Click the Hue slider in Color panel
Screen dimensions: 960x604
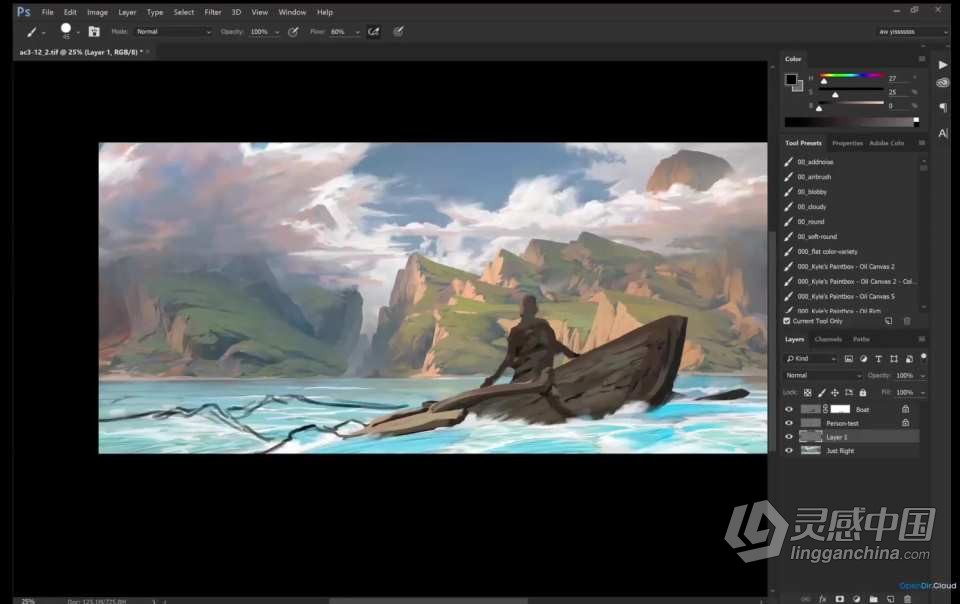click(851, 77)
